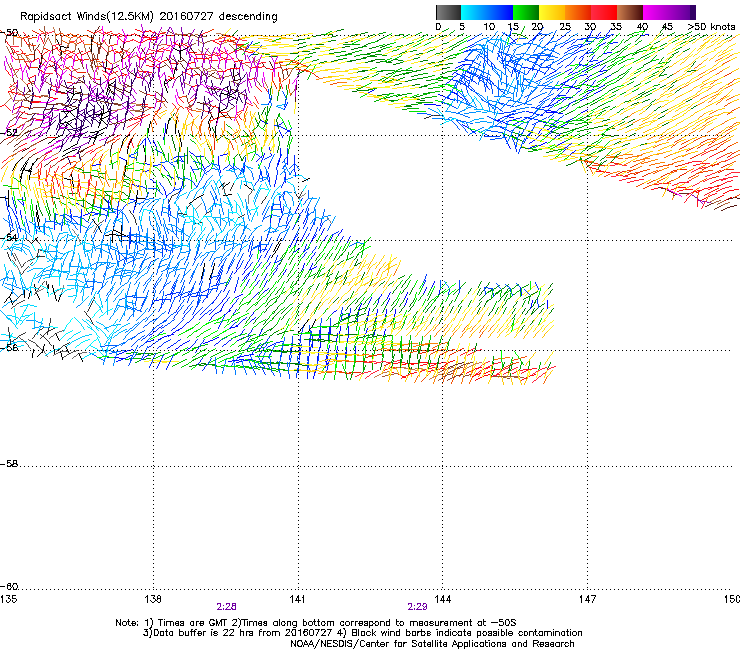Select the red 30-35 knots legend color
This screenshot has height=650, width=740.
pyautogui.click(x=604, y=12)
